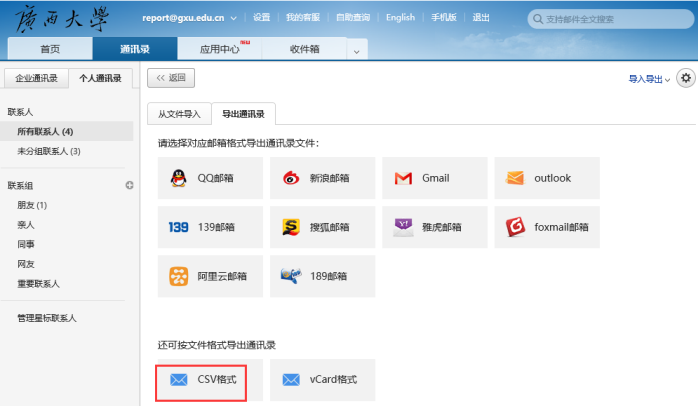Choose 雅虎邮箱 export option
Screen dimensions: 698x406
click(435, 227)
